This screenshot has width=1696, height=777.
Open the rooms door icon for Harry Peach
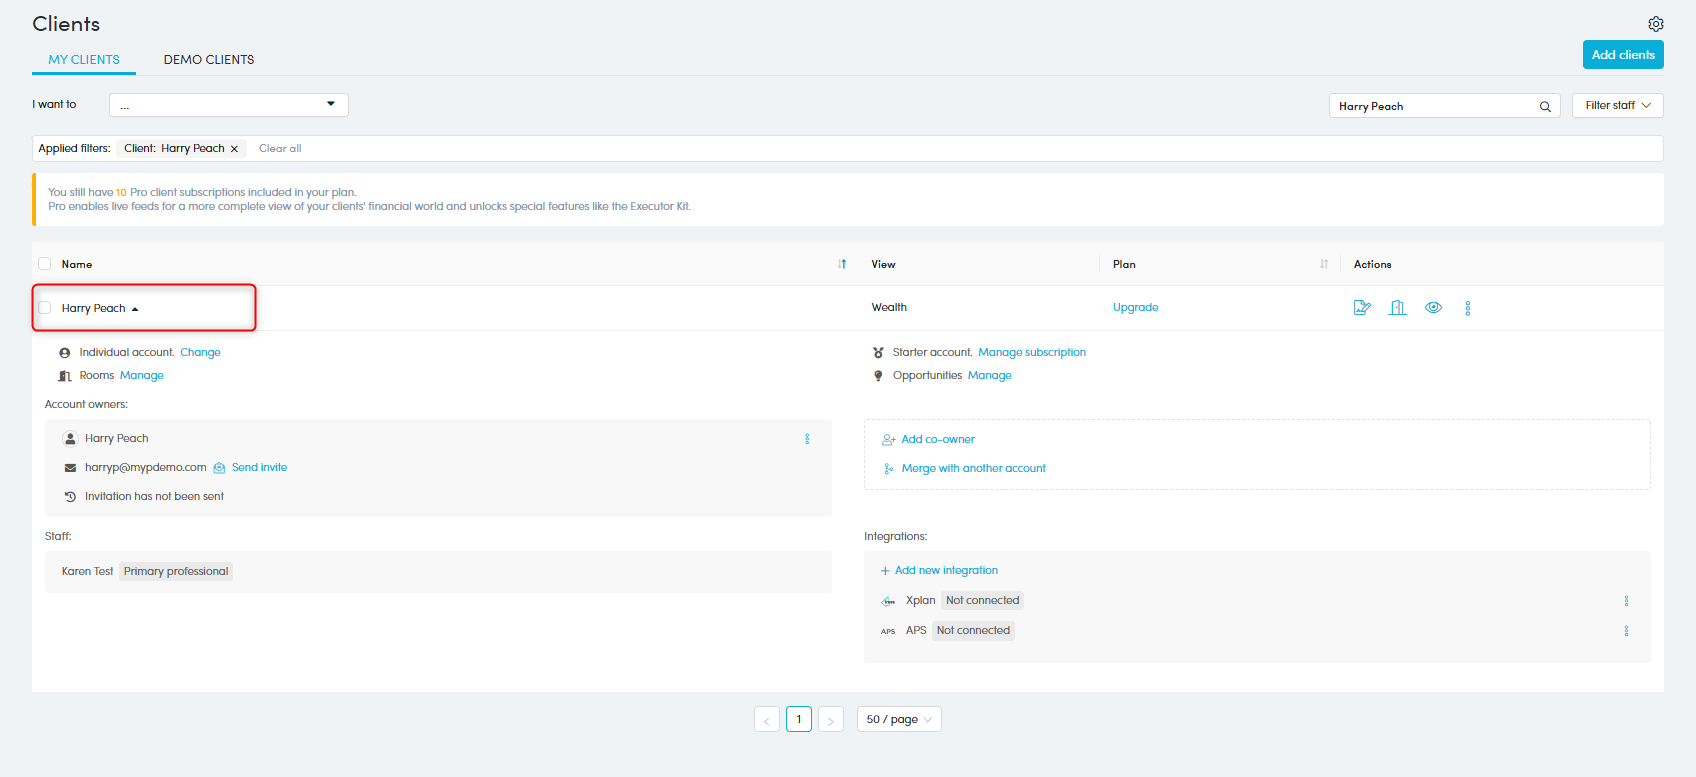[1398, 308]
